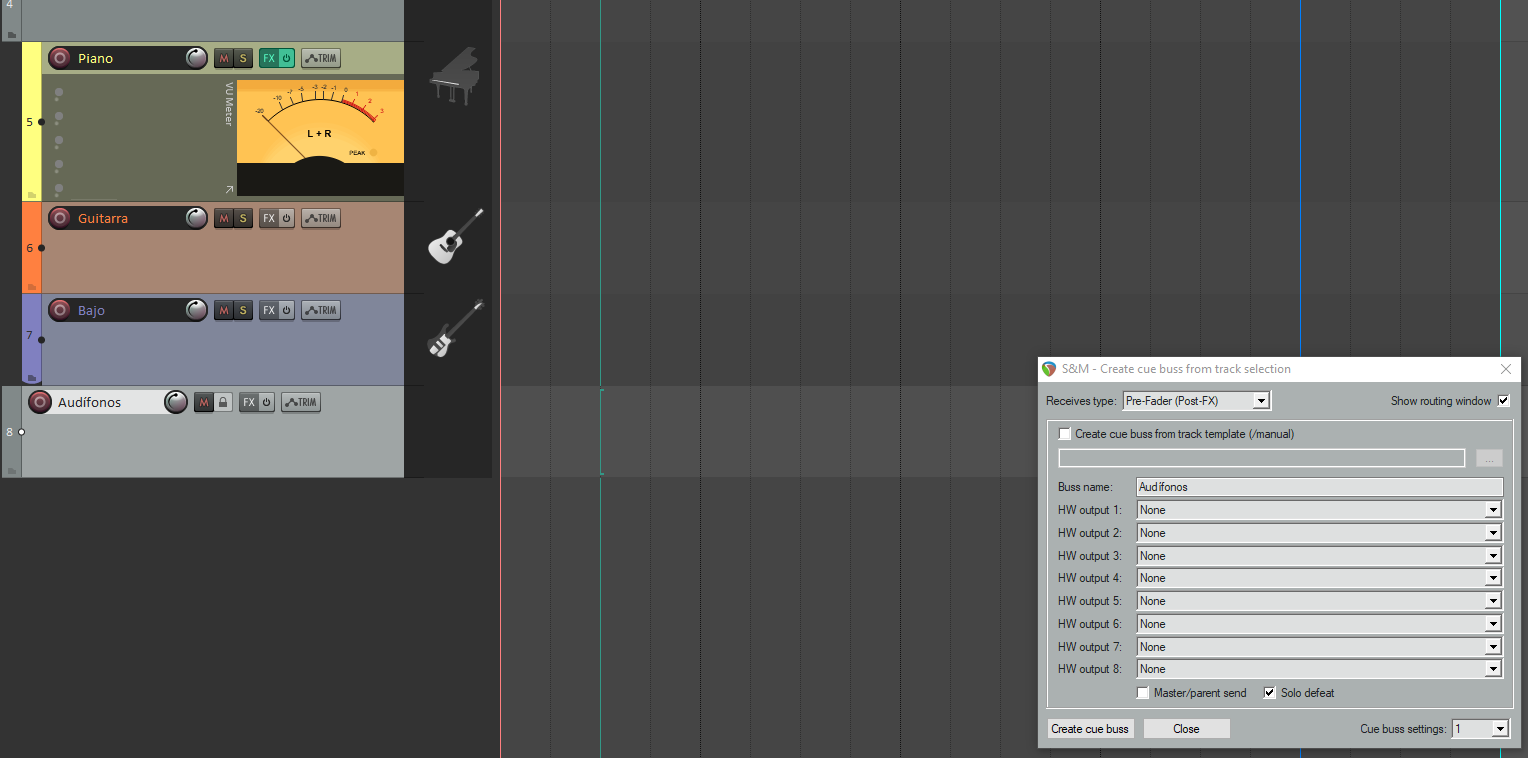Click the Piano track volume knob
The height and width of the screenshot is (758, 1528).
coord(196,58)
